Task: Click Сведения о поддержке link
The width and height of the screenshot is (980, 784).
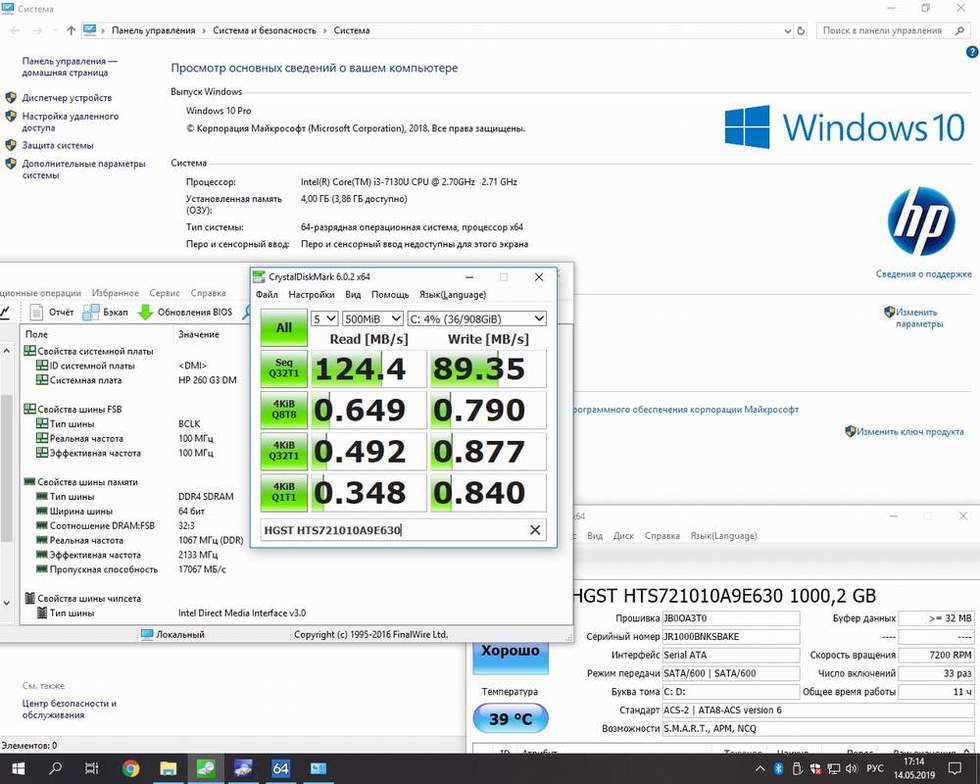Action: click(923, 274)
